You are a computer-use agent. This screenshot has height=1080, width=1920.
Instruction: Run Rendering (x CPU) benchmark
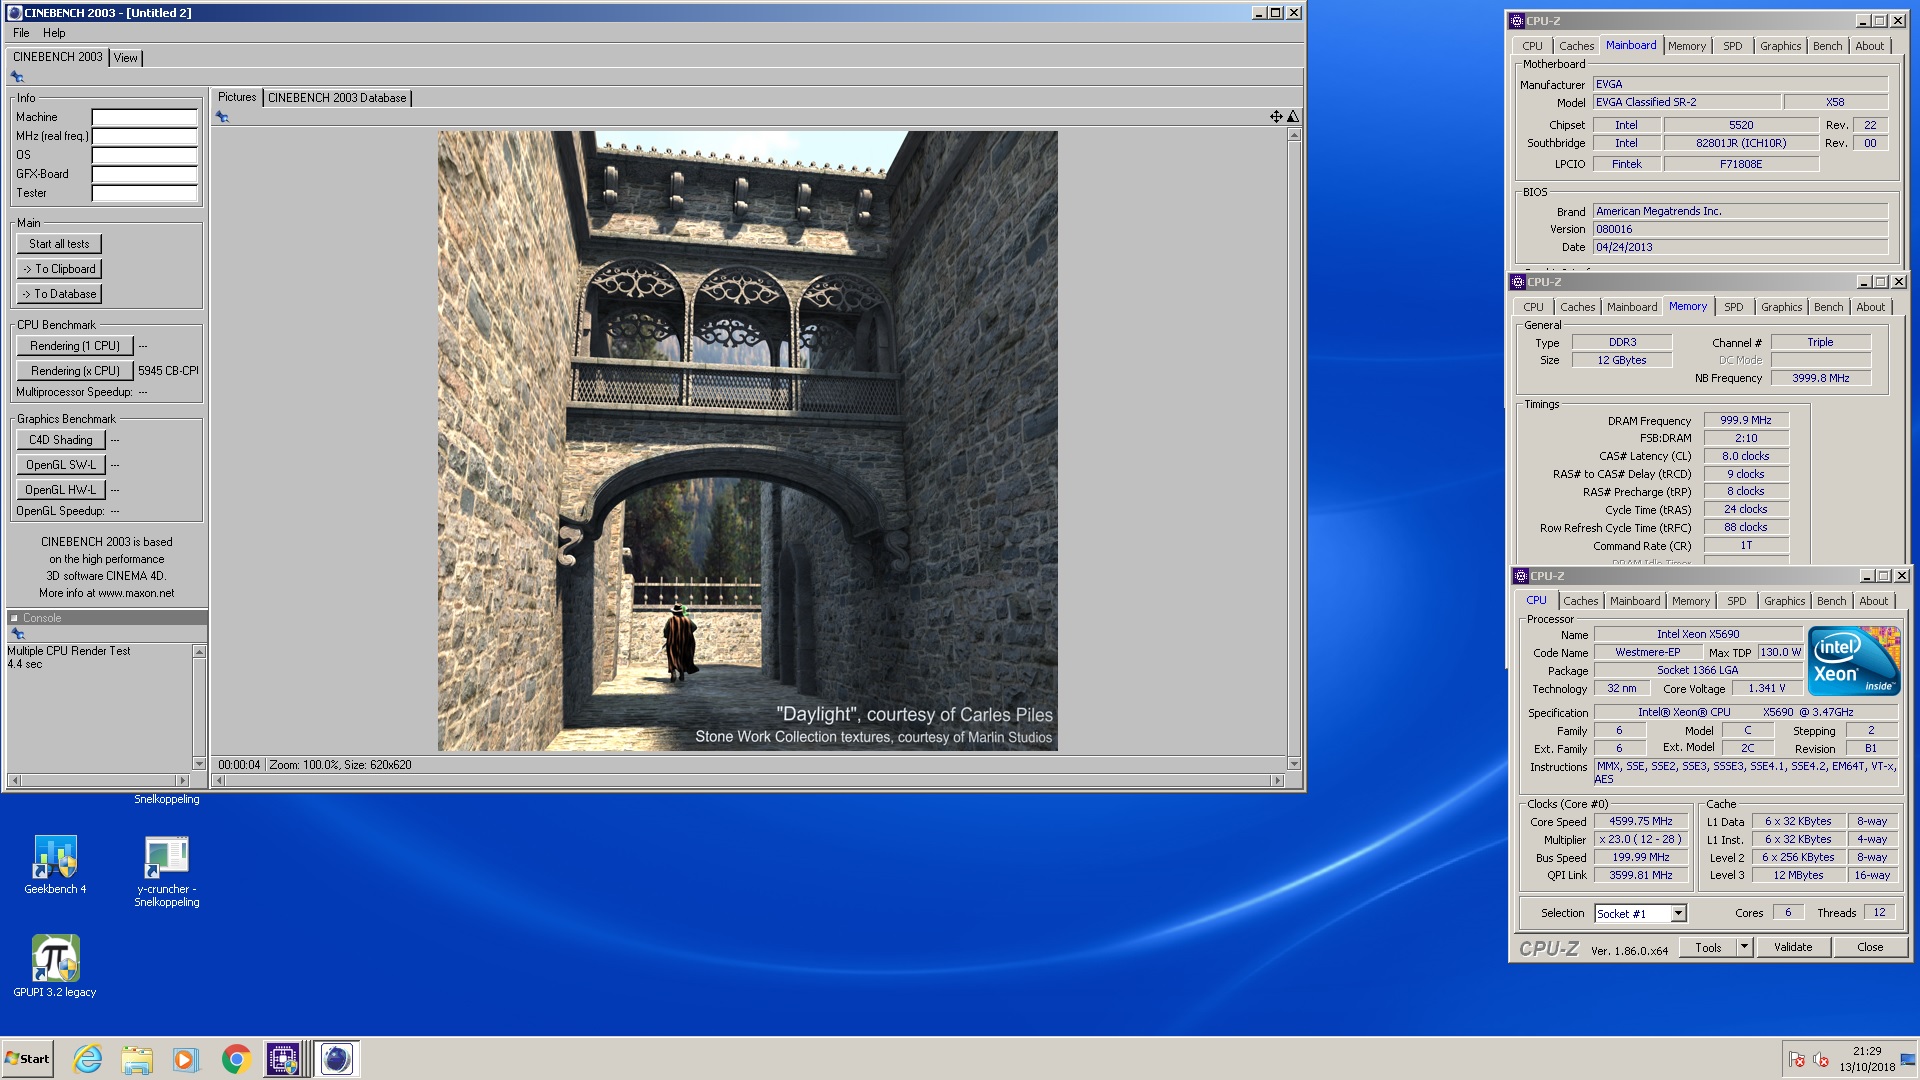tap(75, 371)
